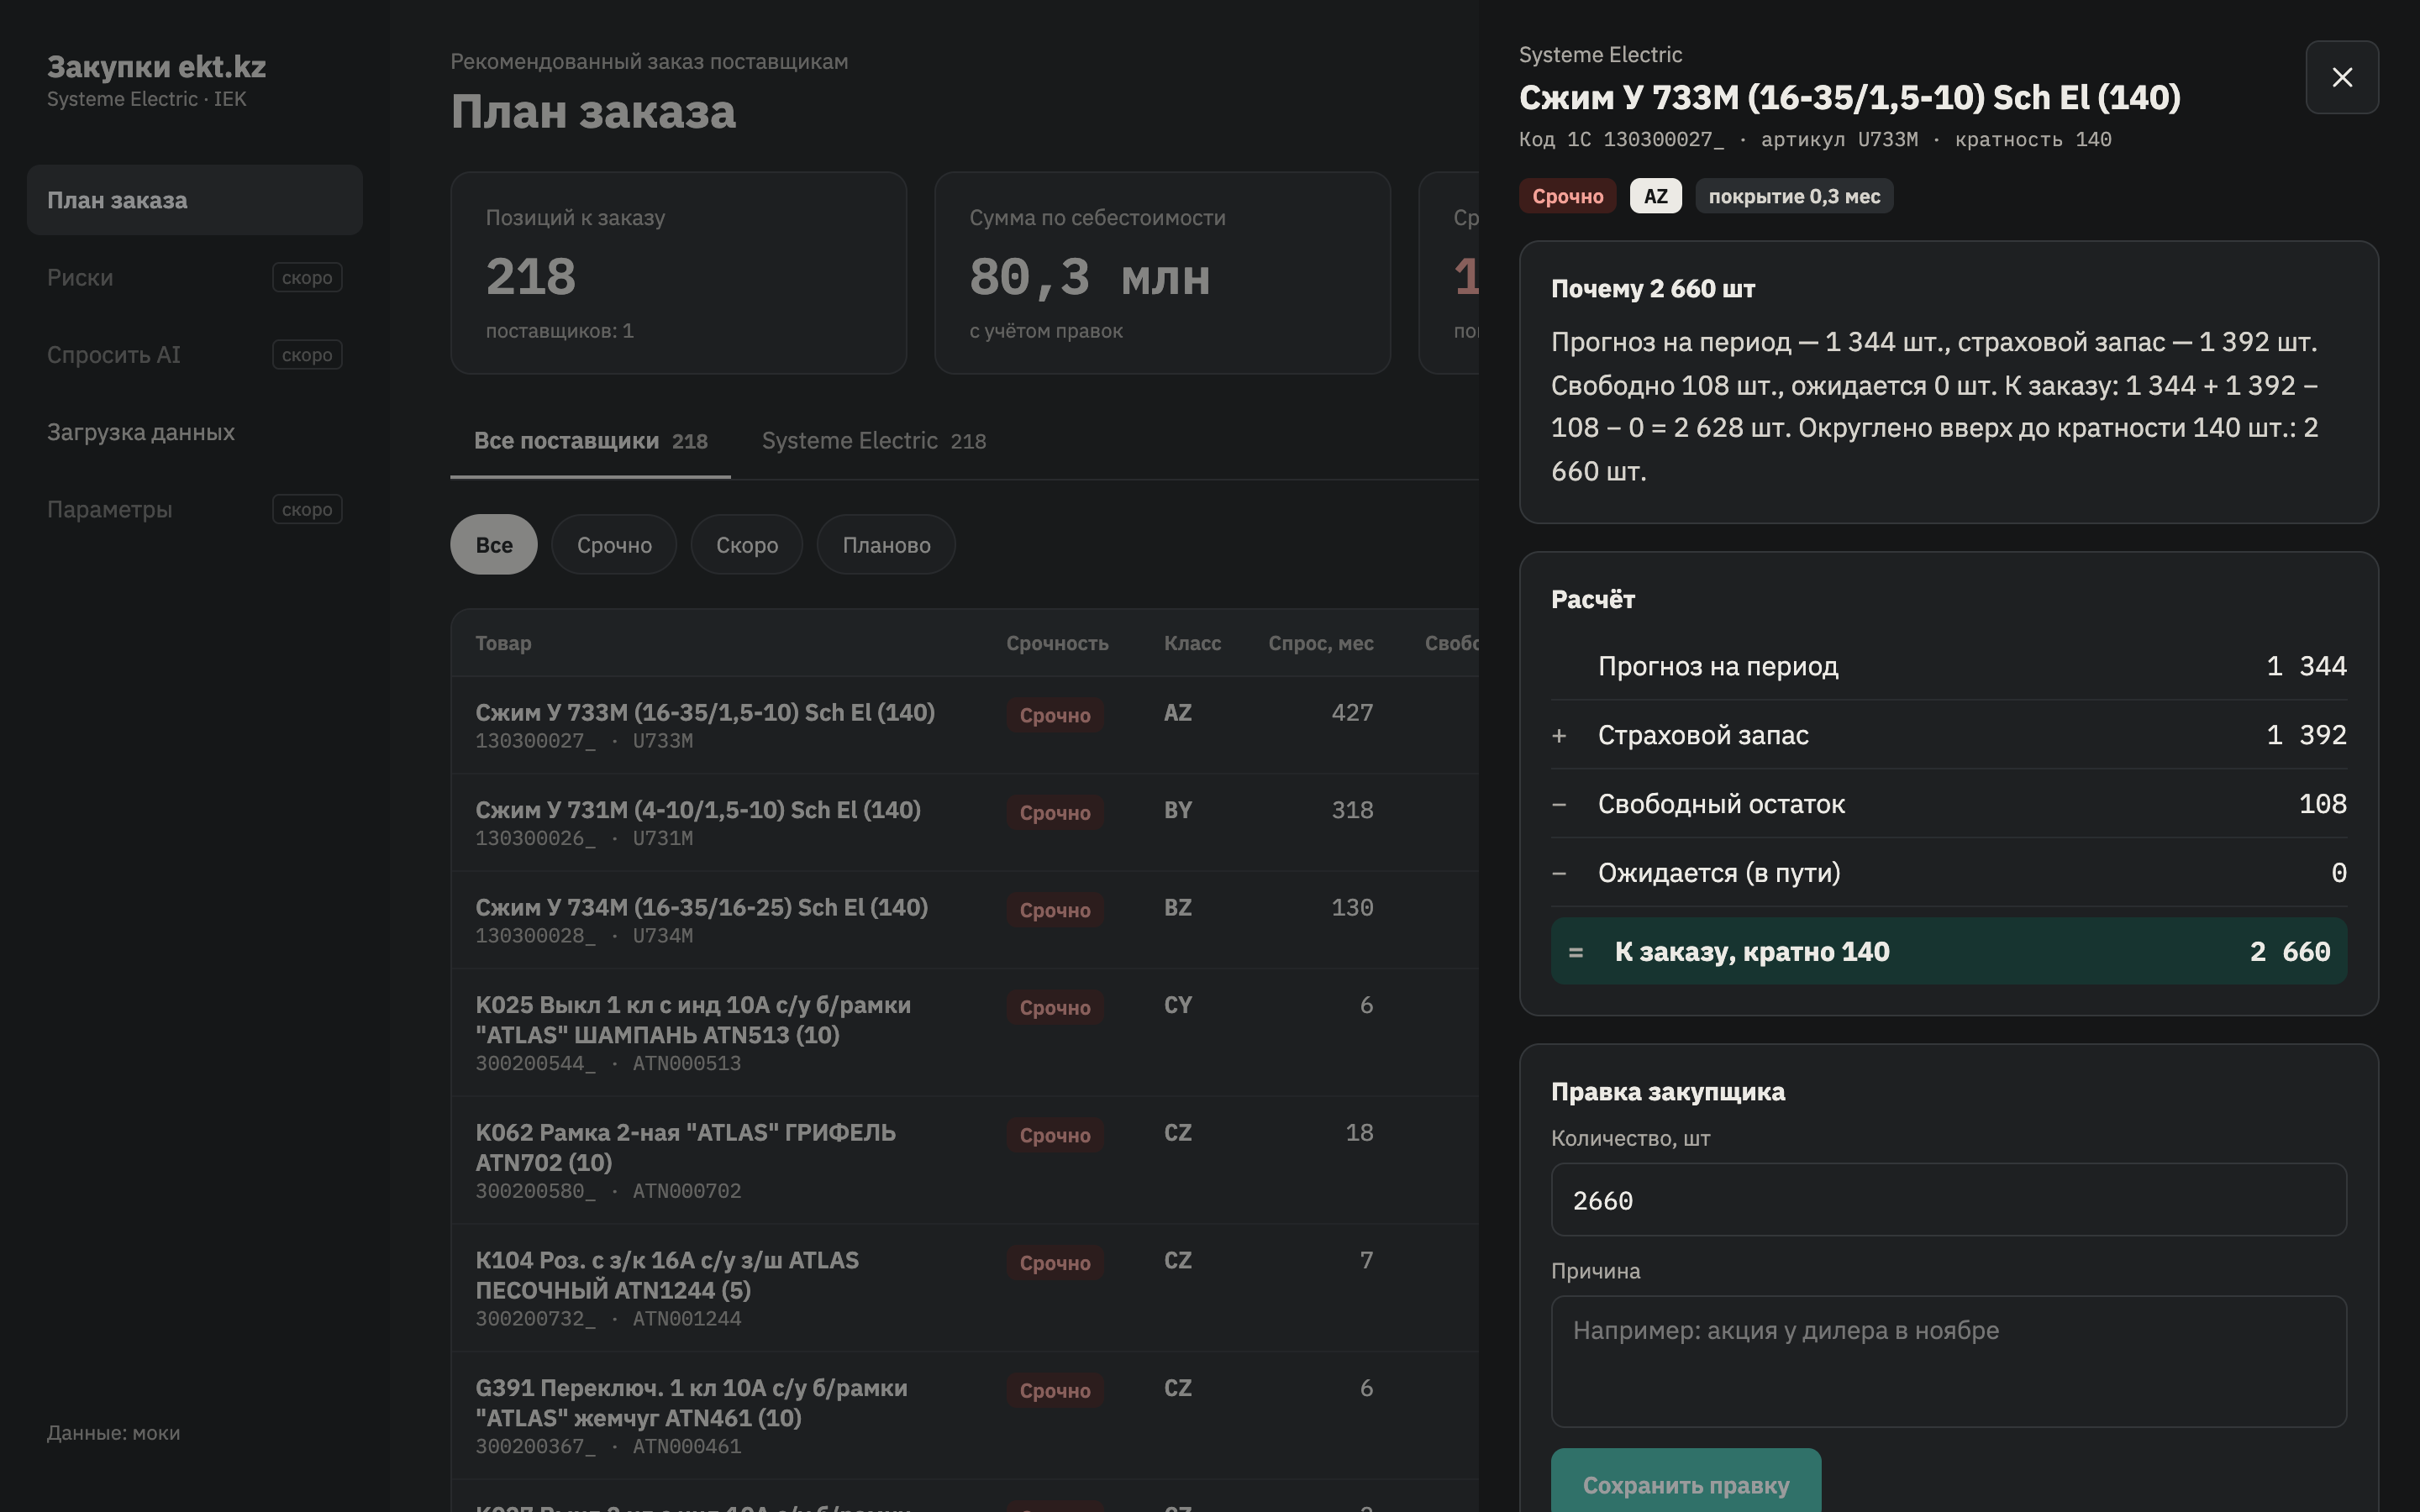This screenshot has height=1512, width=2420.
Task: Sort by the Товар column header
Action: (x=503, y=643)
